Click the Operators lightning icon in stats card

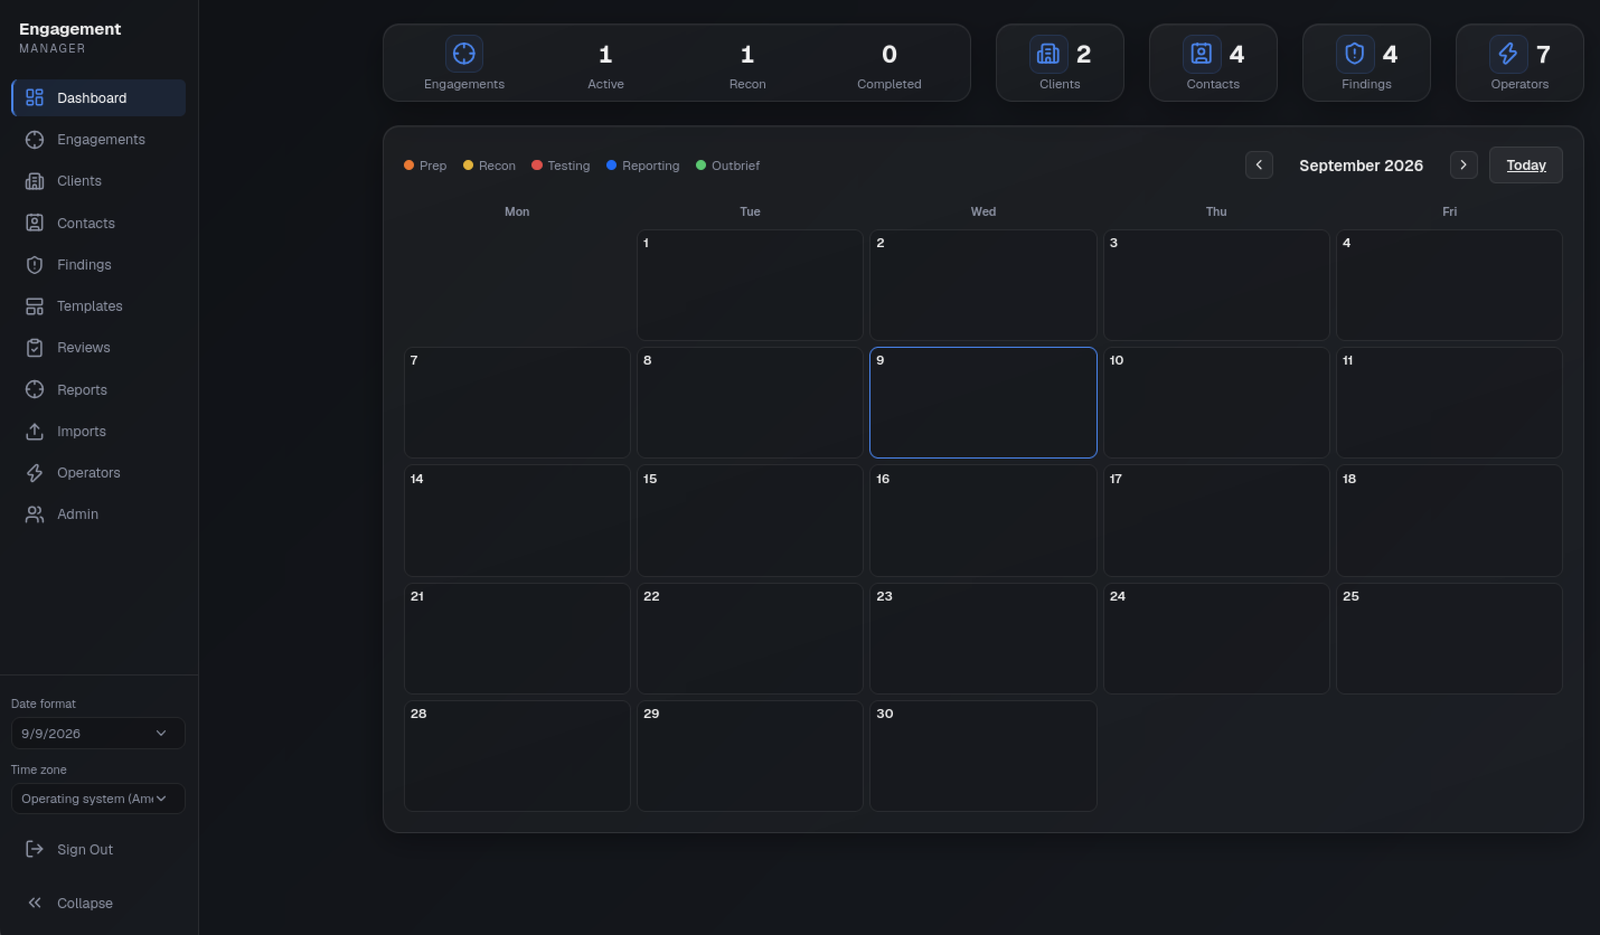(1508, 54)
